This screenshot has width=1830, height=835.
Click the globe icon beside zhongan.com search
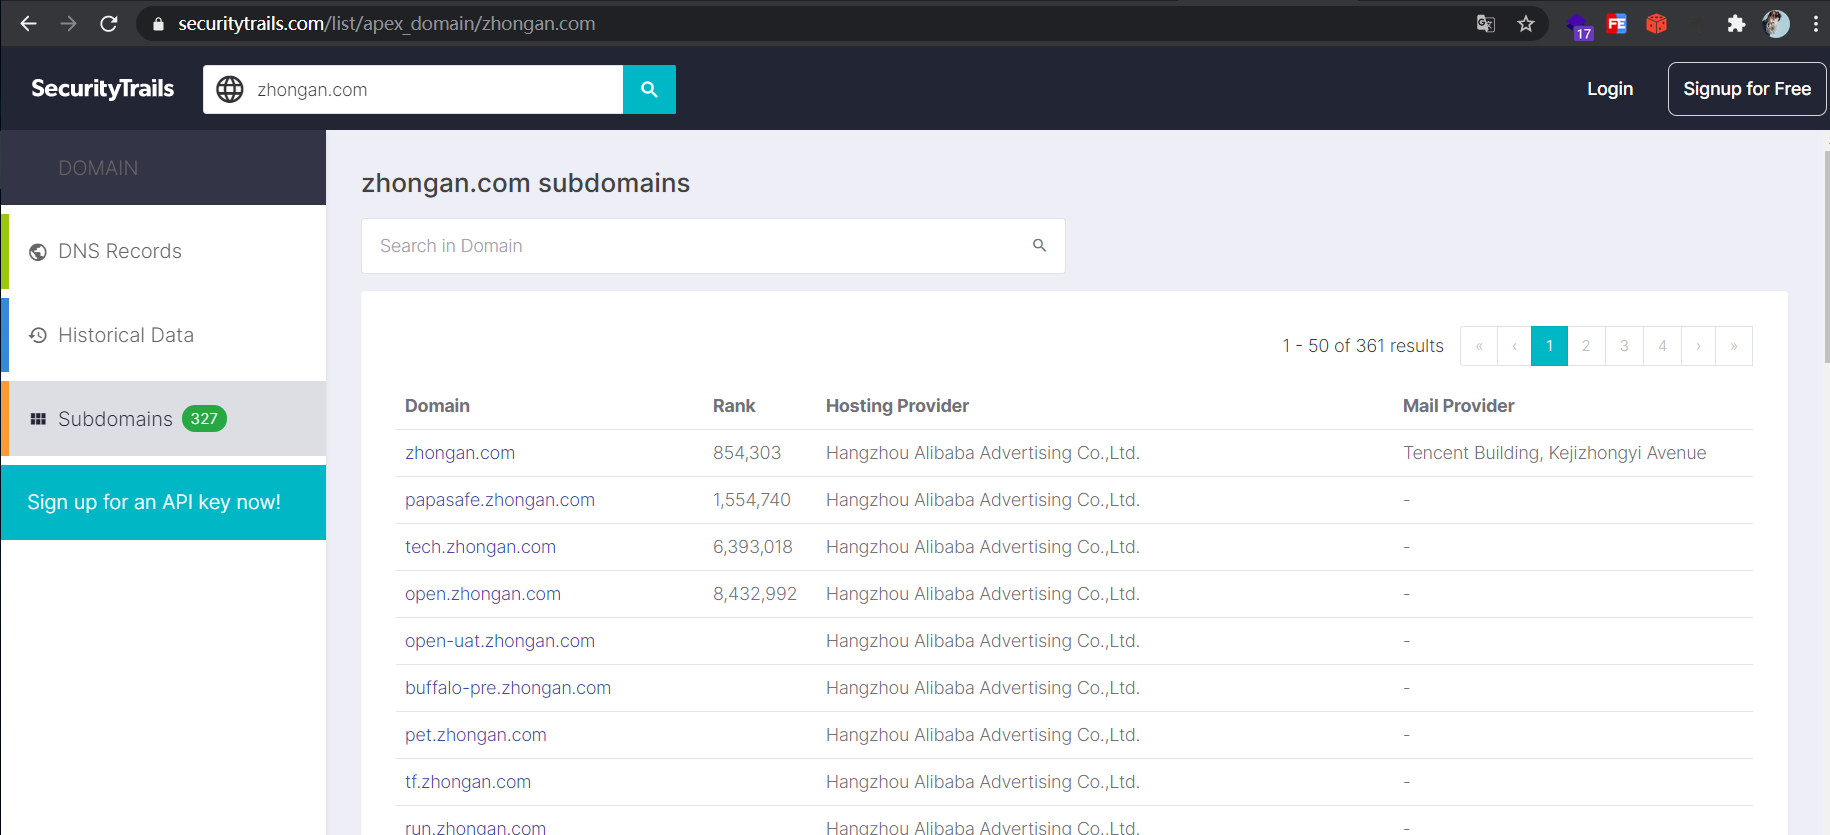[x=230, y=89]
